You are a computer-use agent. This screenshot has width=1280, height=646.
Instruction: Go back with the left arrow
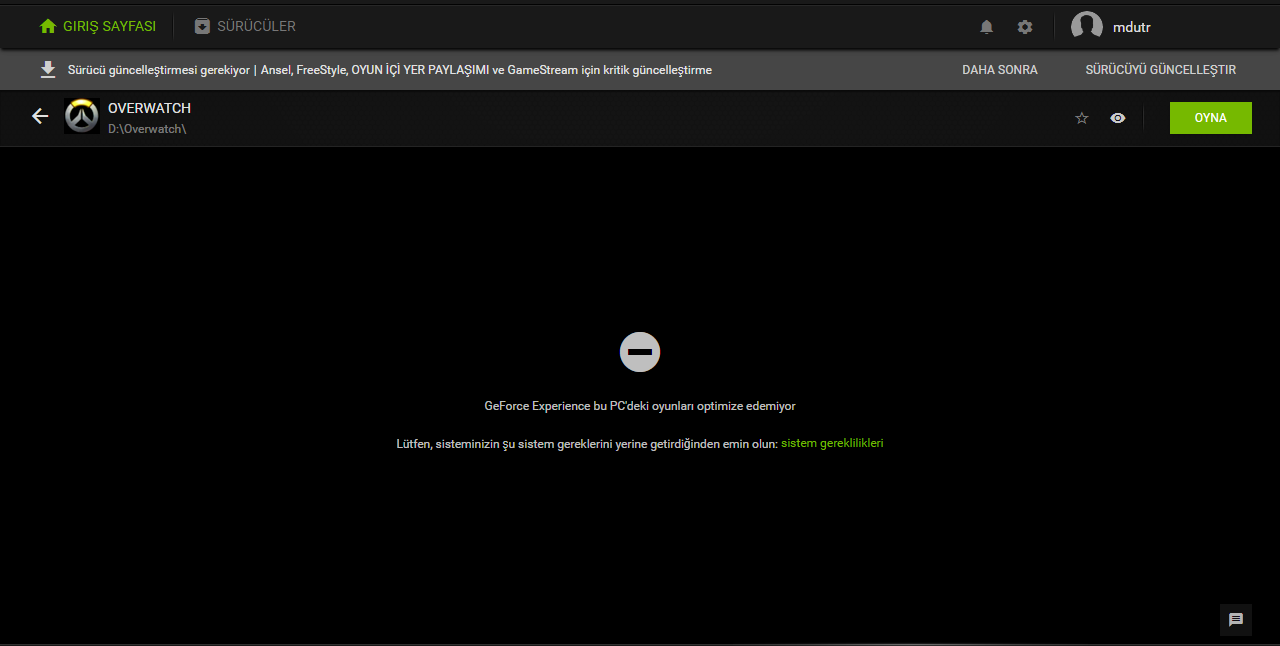click(40, 117)
